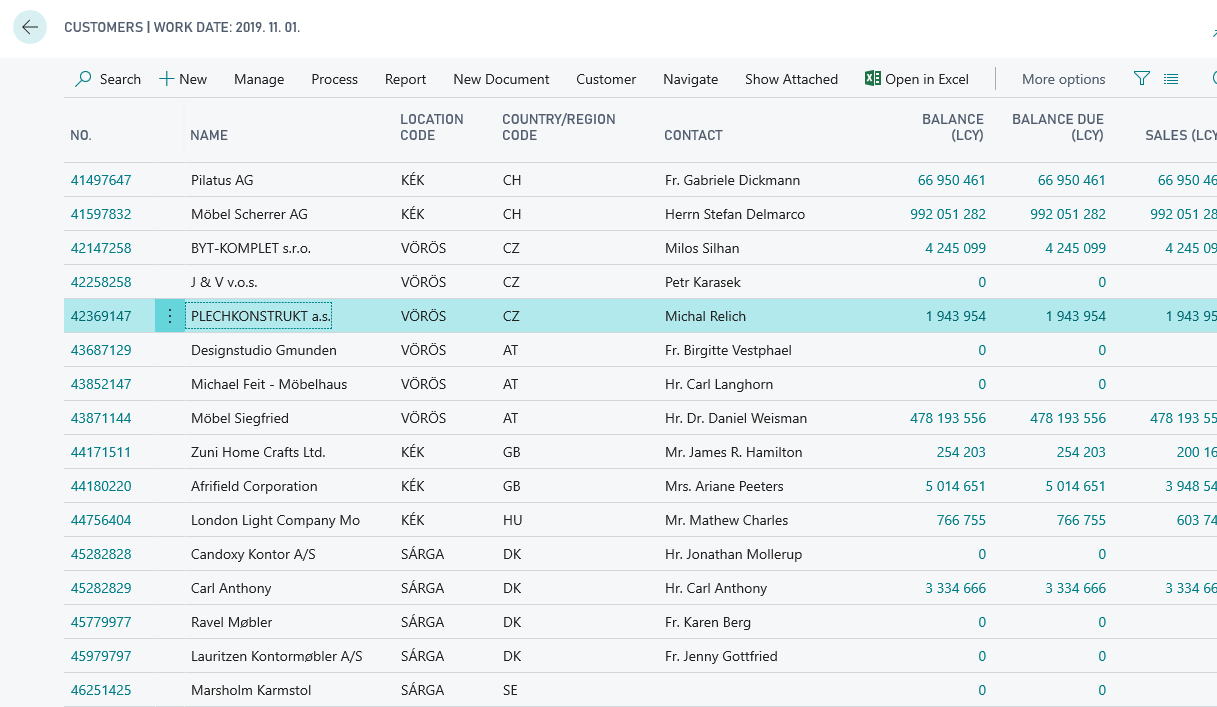
Task: Click the plus icon for New
Action: pyautogui.click(x=166, y=79)
